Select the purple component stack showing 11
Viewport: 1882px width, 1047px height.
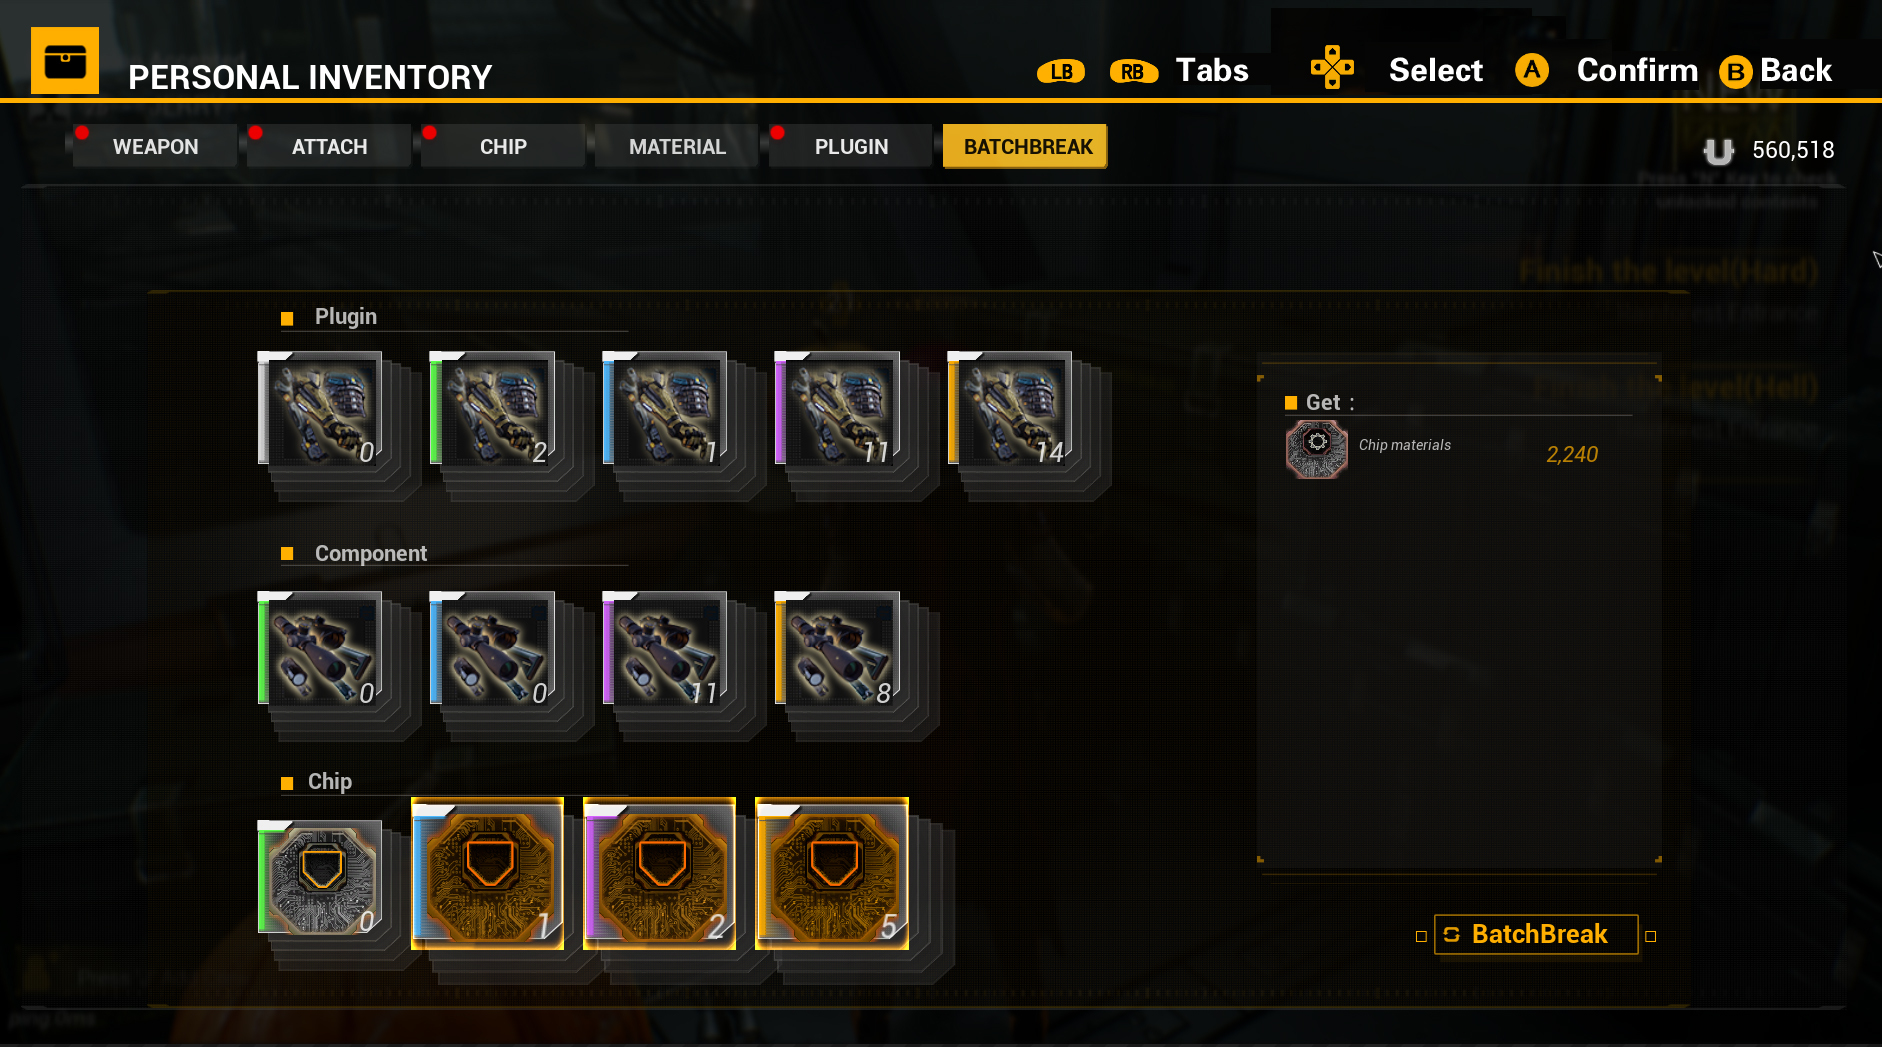(665, 648)
